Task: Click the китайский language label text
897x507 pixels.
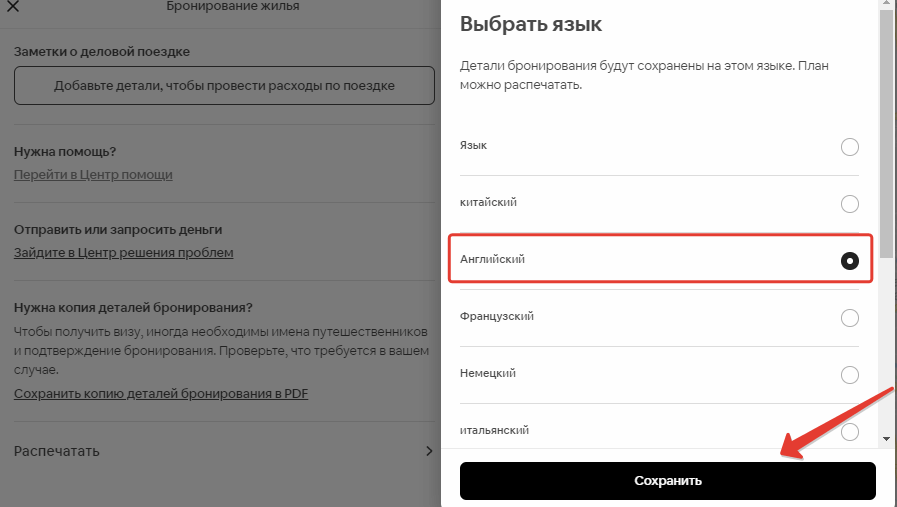Action: (488, 202)
